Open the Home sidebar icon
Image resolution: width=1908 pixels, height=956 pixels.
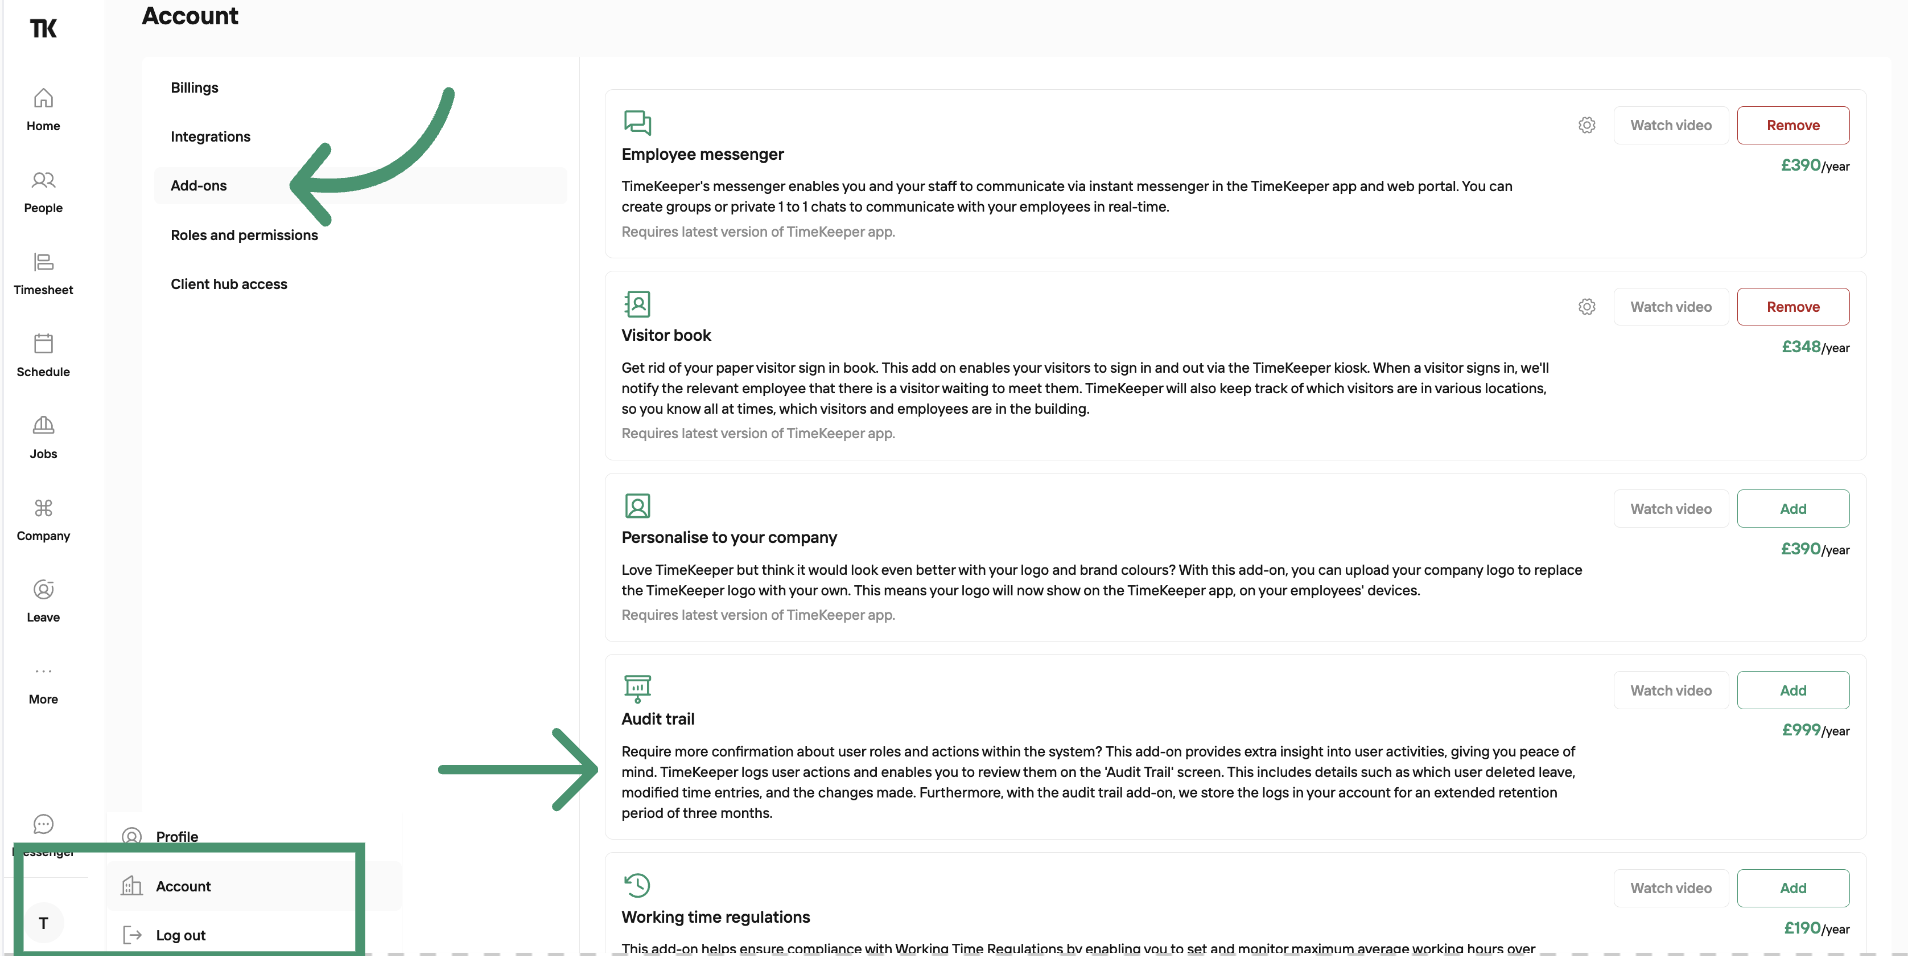click(43, 98)
